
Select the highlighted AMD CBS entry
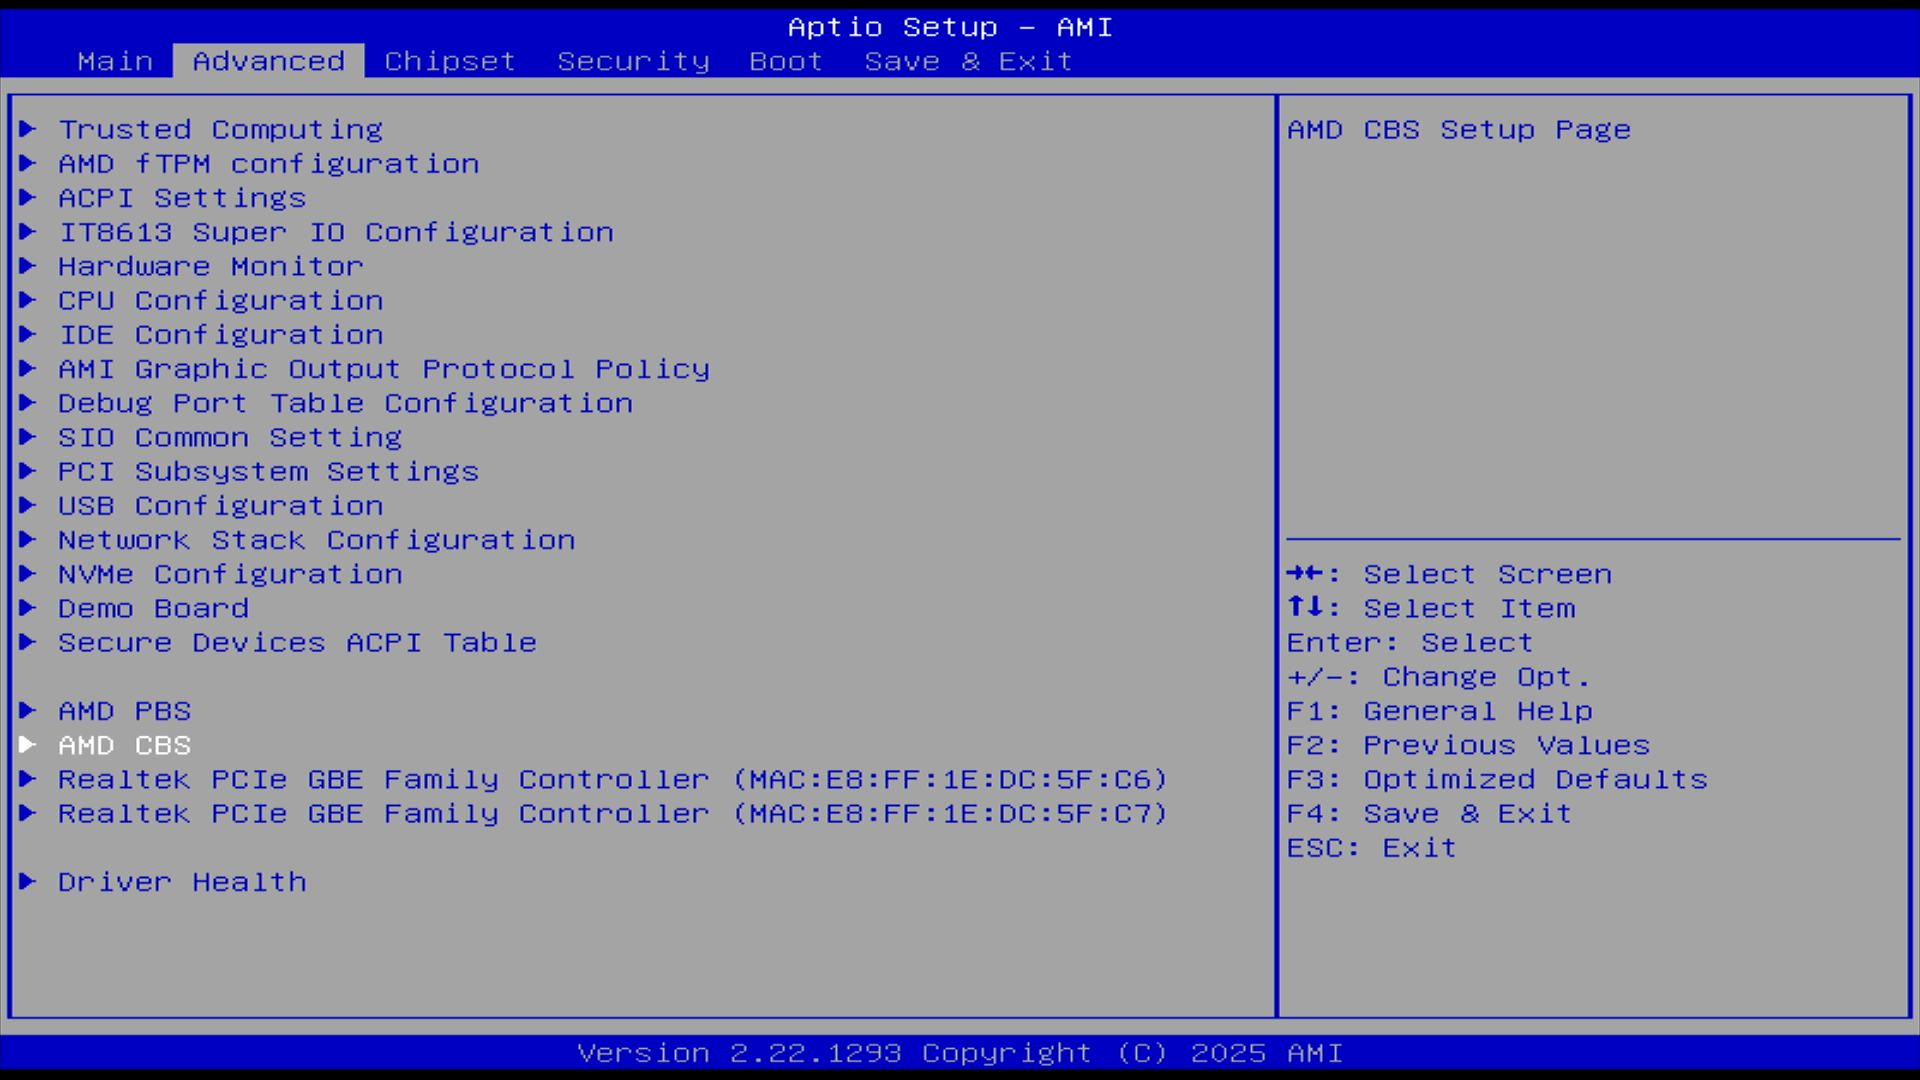point(124,745)
